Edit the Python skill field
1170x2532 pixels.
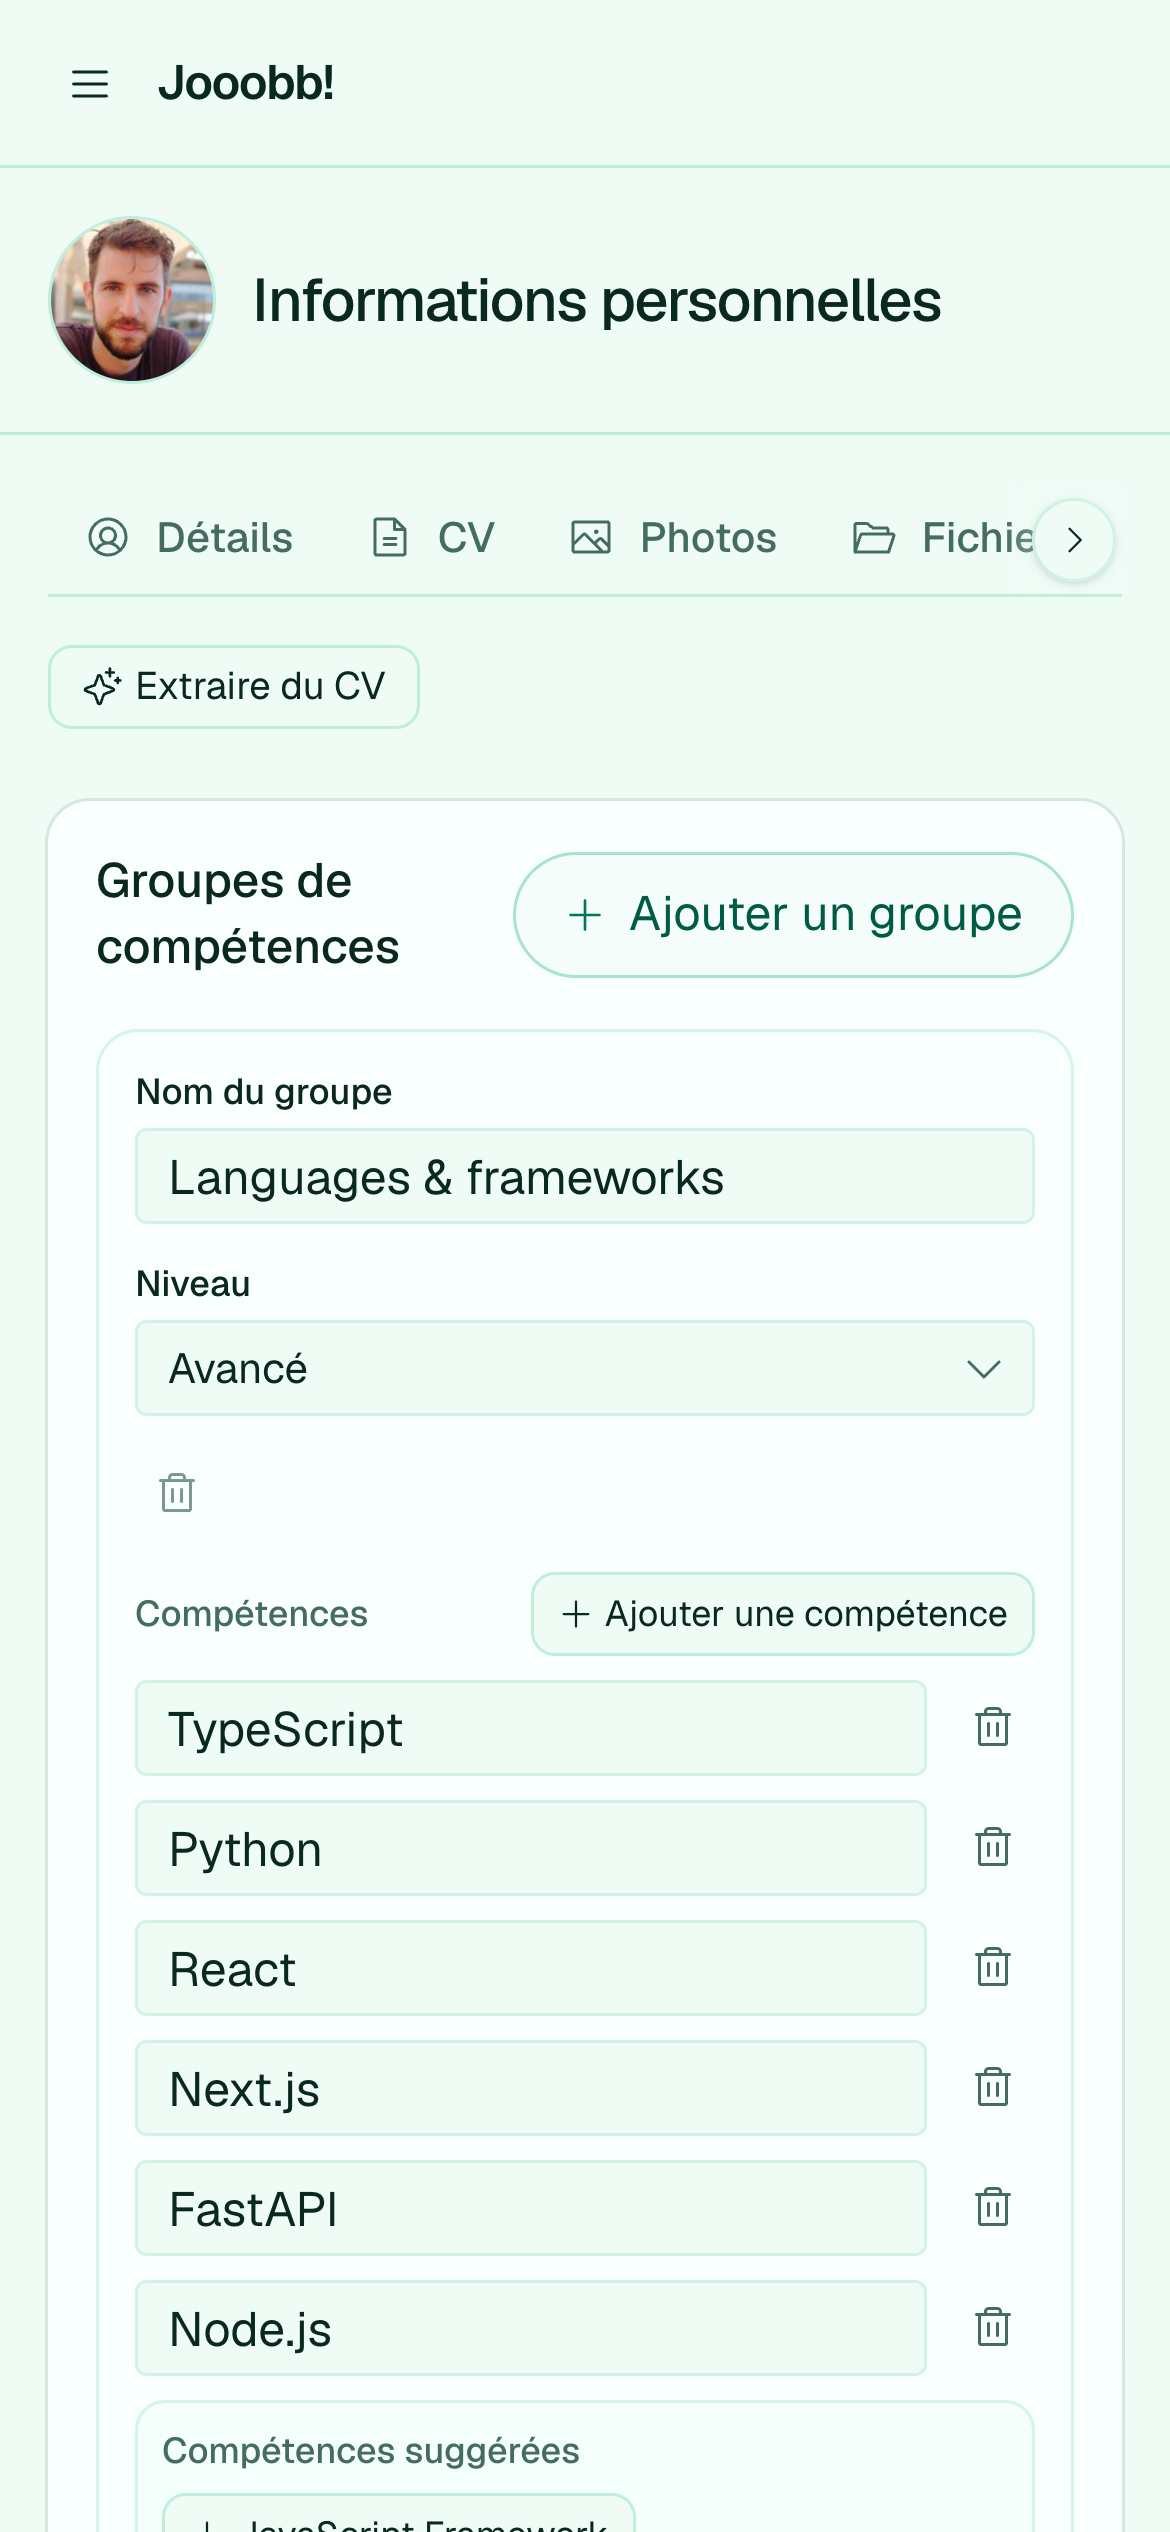coord(531,1848)
